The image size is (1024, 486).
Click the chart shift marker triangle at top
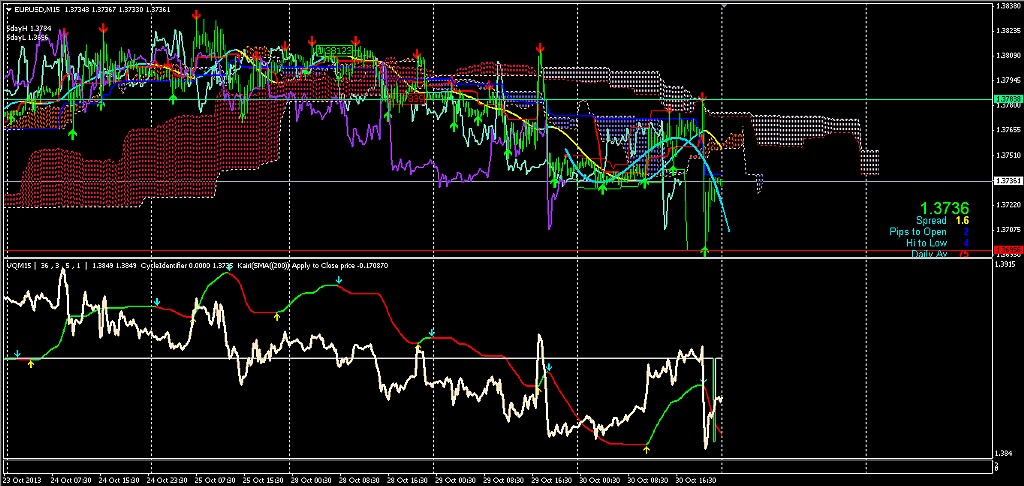722,5
